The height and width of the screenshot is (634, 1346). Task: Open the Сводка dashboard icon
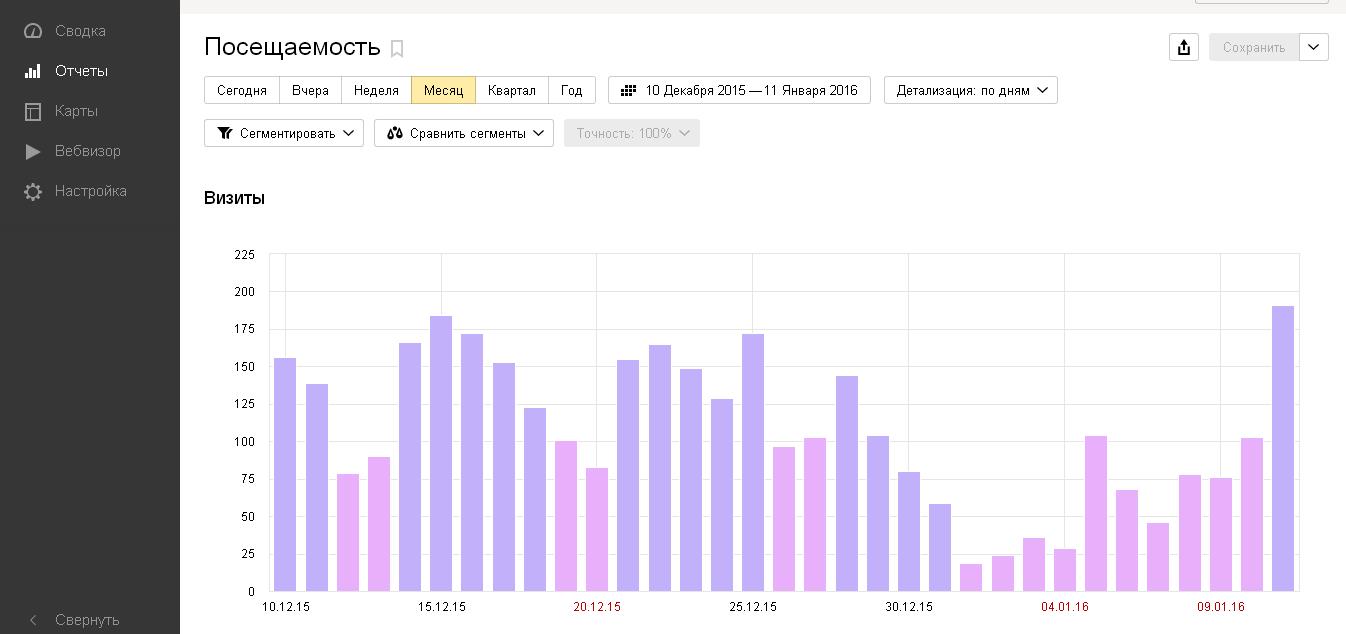pos(33,31)
